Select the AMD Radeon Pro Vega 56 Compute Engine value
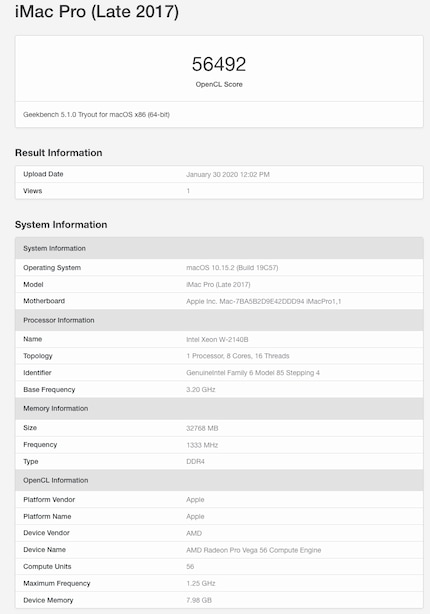The image size is (430, 614). point(253,550)
